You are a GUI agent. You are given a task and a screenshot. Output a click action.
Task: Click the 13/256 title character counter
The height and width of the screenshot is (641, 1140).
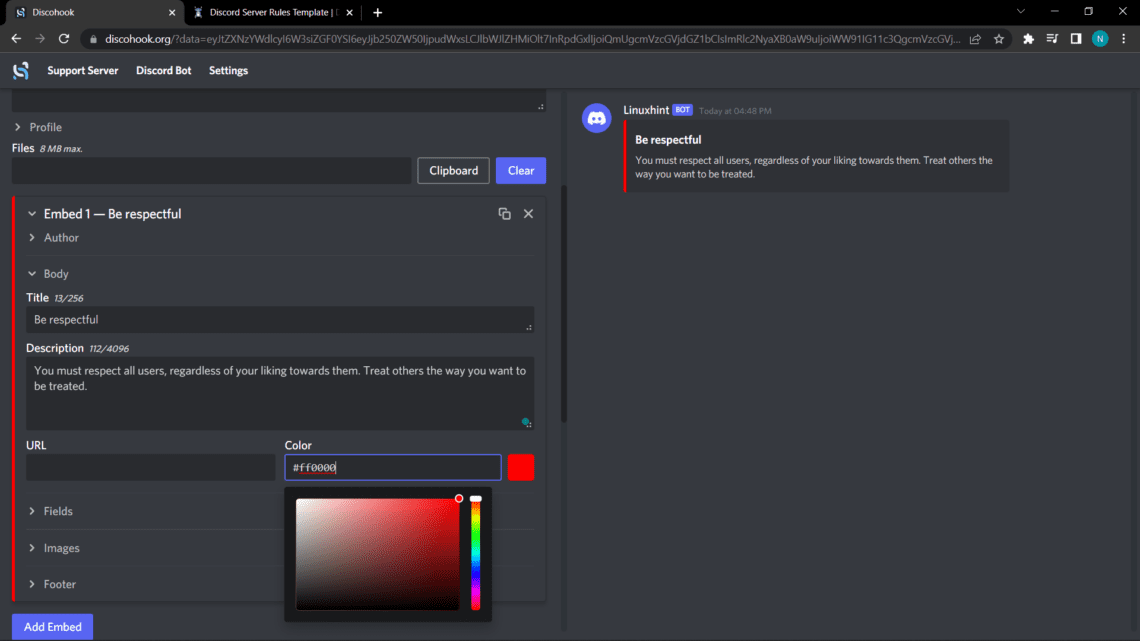[x=69, y=298]
